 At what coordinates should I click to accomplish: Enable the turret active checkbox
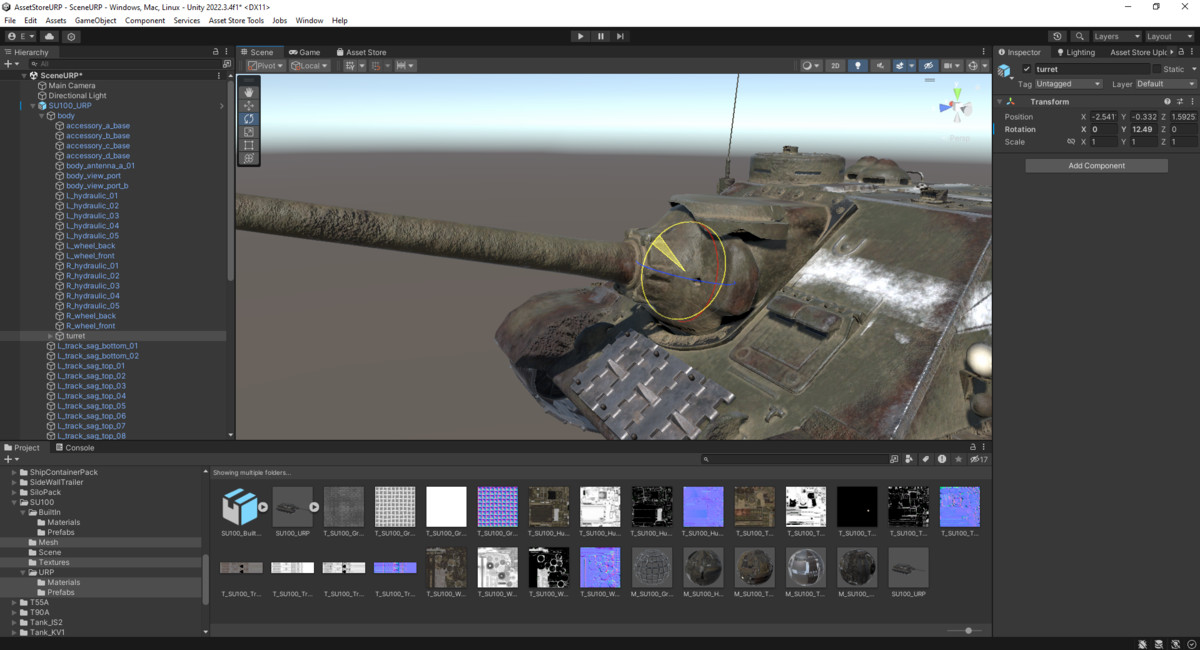point(1027,69)
